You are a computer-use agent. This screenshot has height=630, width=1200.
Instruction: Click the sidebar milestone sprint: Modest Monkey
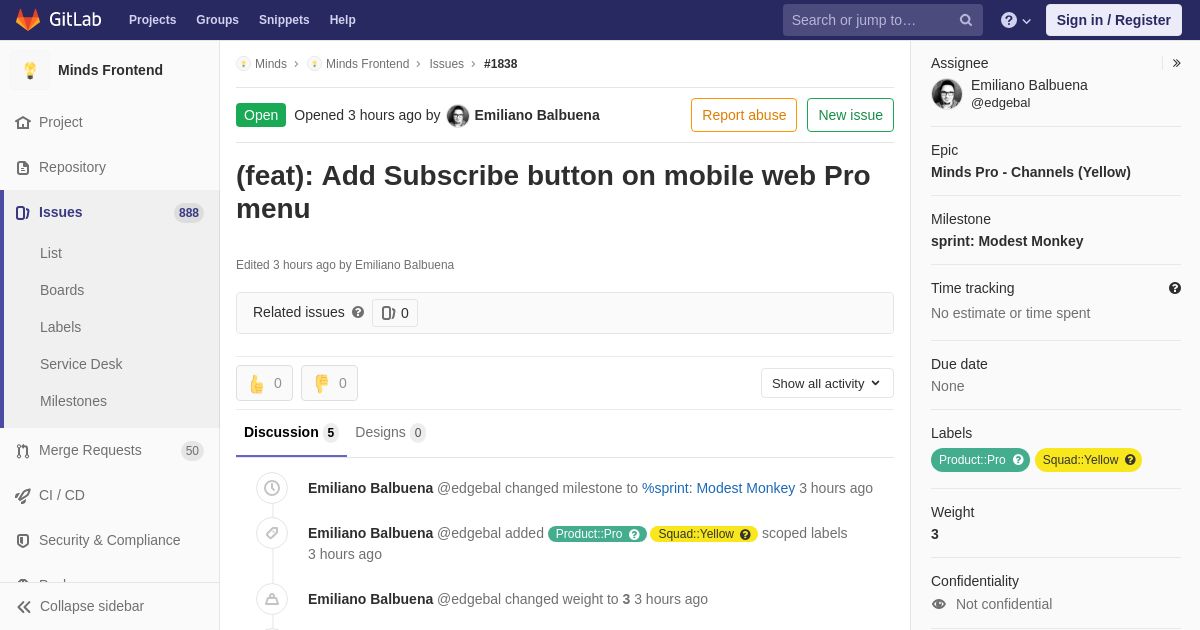click(x=1007, y=241)
